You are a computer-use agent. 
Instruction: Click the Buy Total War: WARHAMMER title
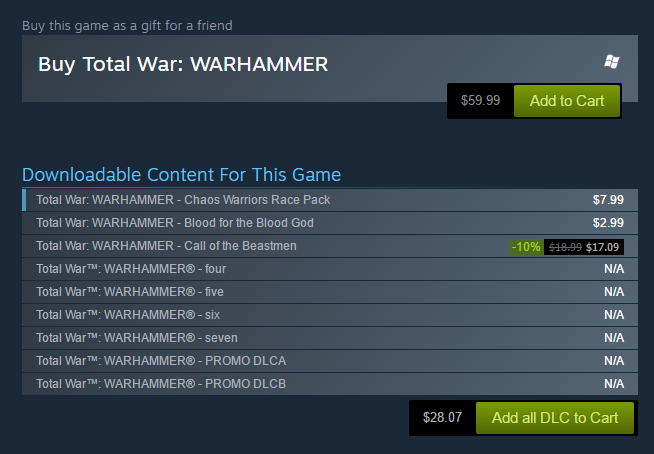pos(183,64)
